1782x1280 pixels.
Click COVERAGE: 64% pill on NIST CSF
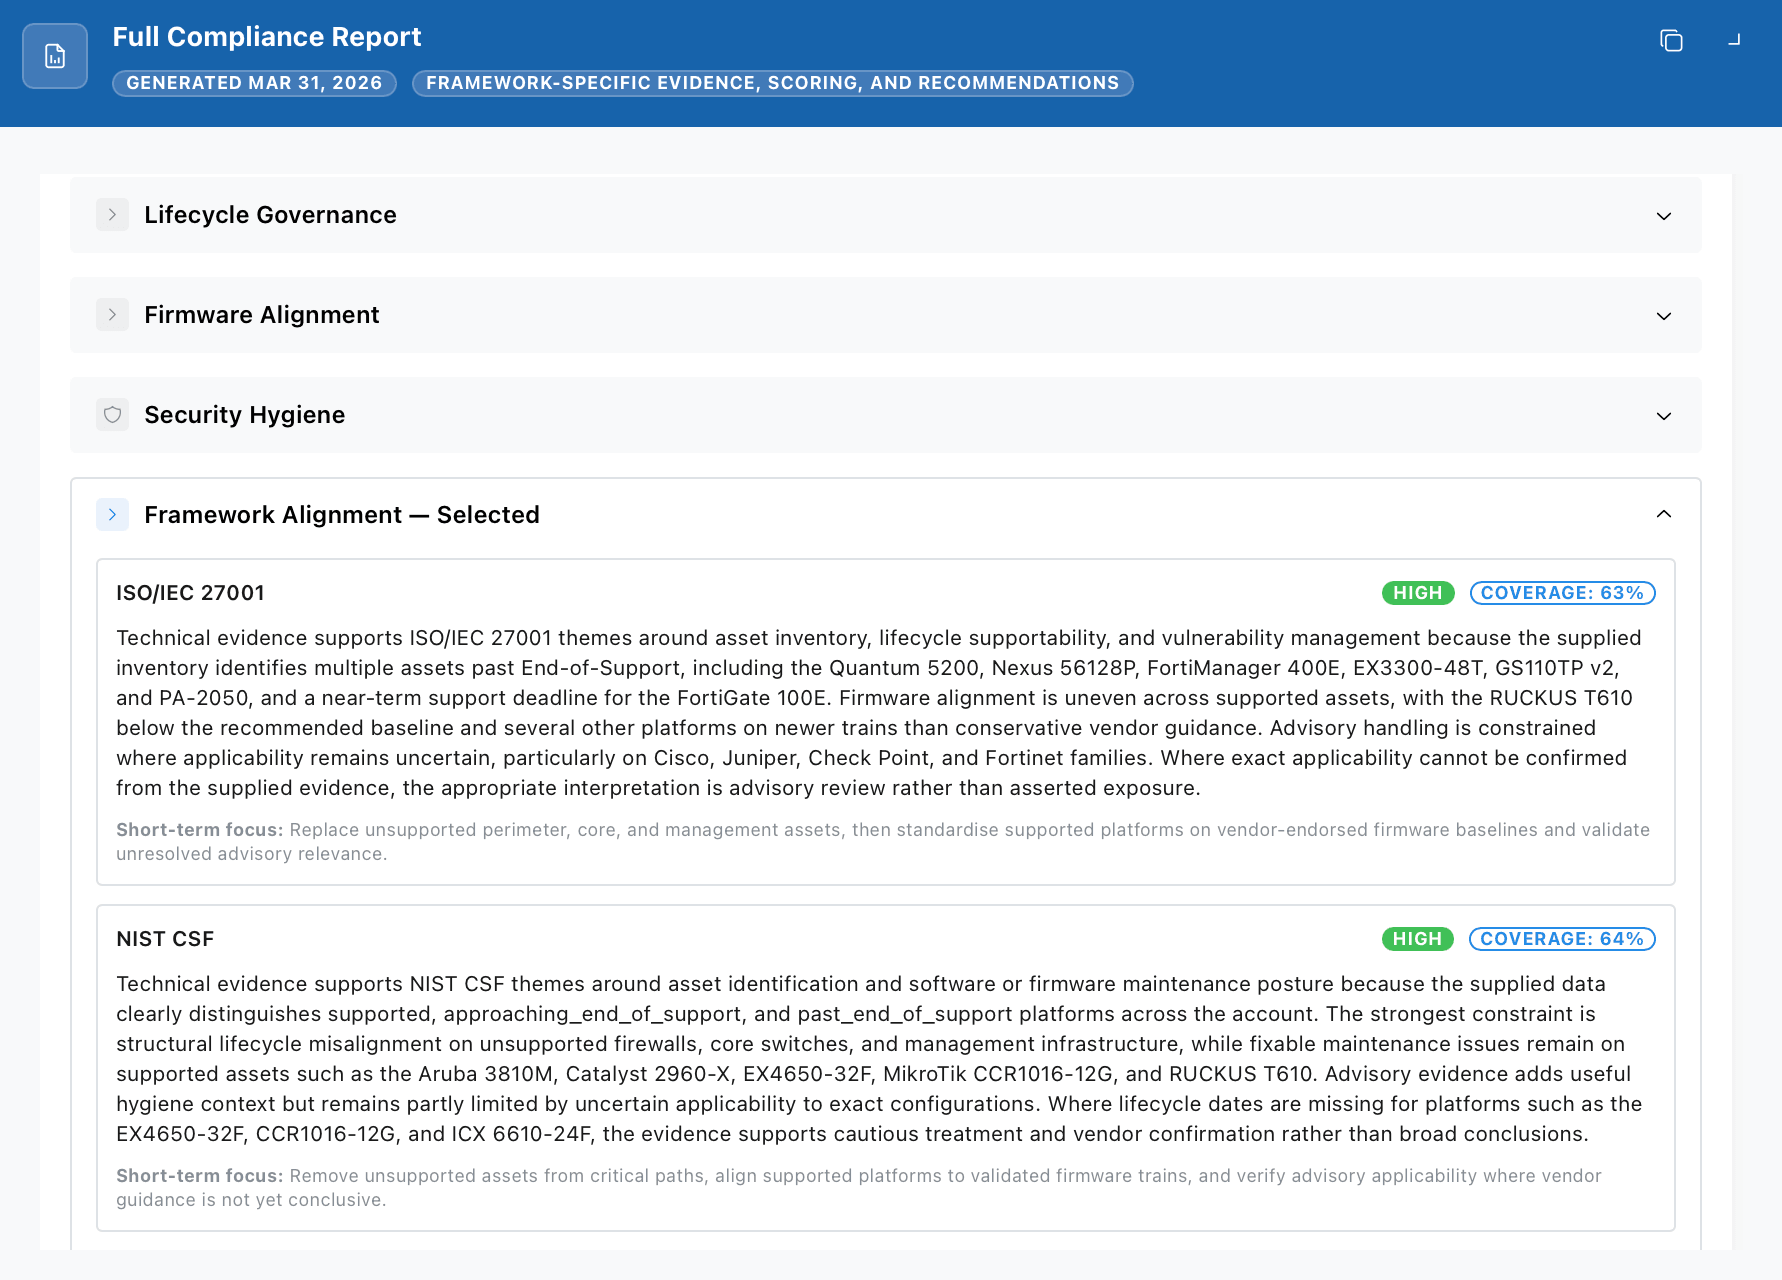1561,938
